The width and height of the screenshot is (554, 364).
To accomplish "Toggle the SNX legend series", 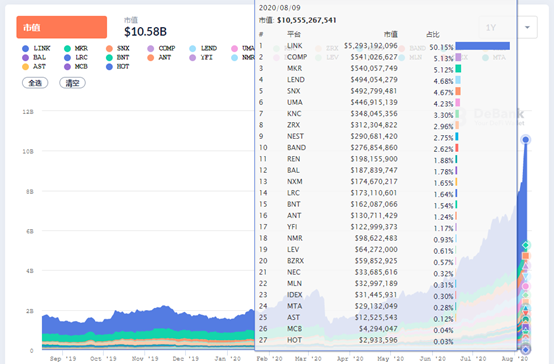I will [118, 48].
